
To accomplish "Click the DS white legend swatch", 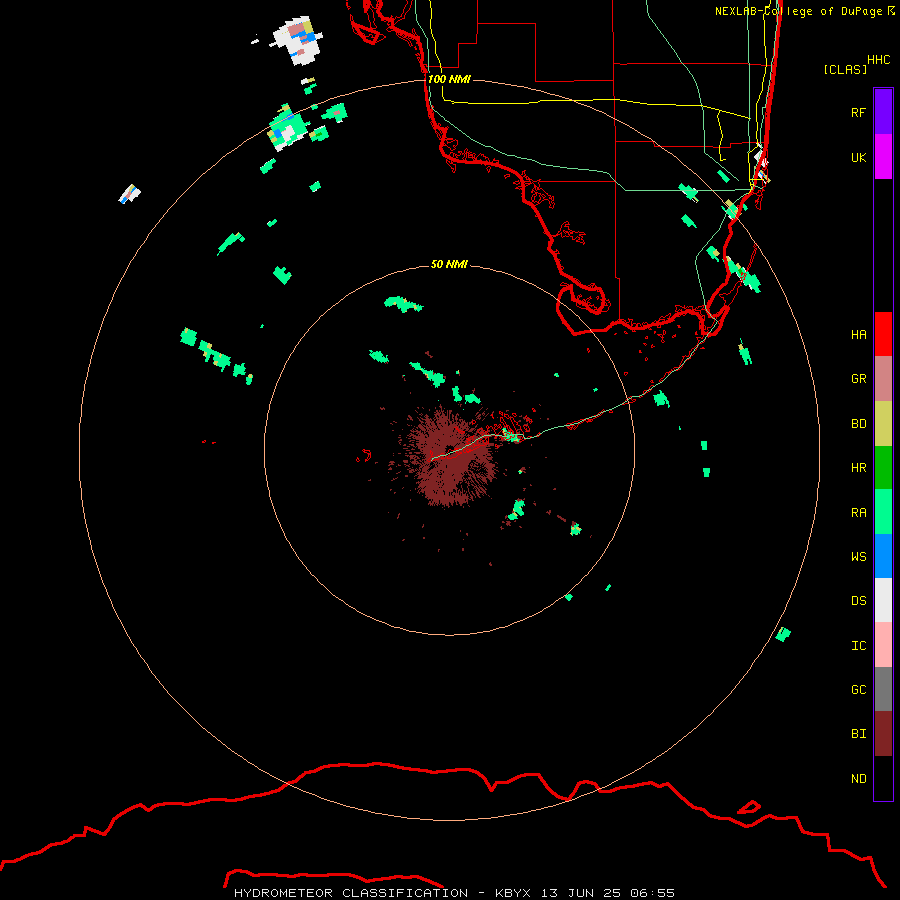I will [883, 600].
